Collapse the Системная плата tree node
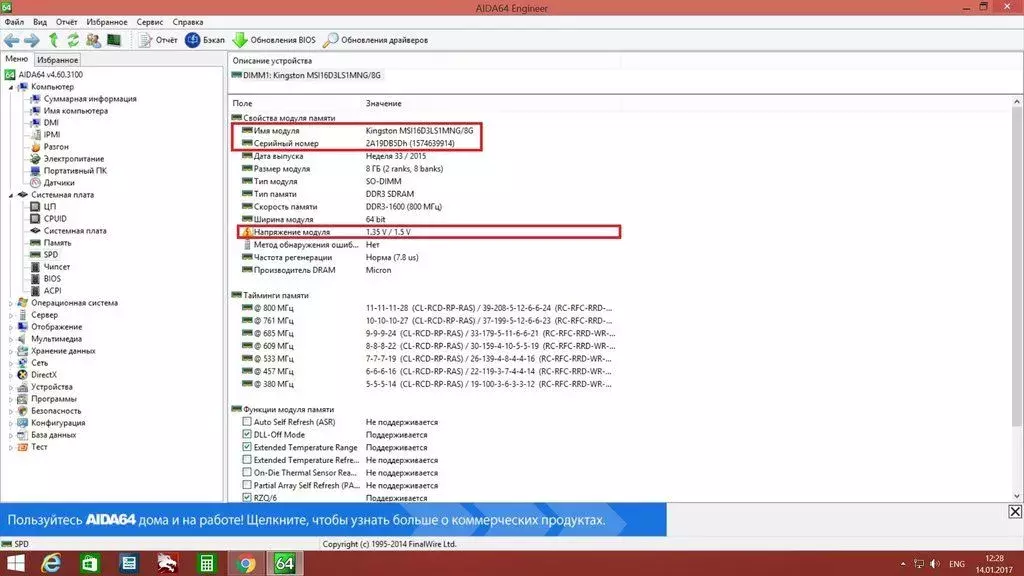Viewport: 1024px width, 576px height. click(10, 195)
